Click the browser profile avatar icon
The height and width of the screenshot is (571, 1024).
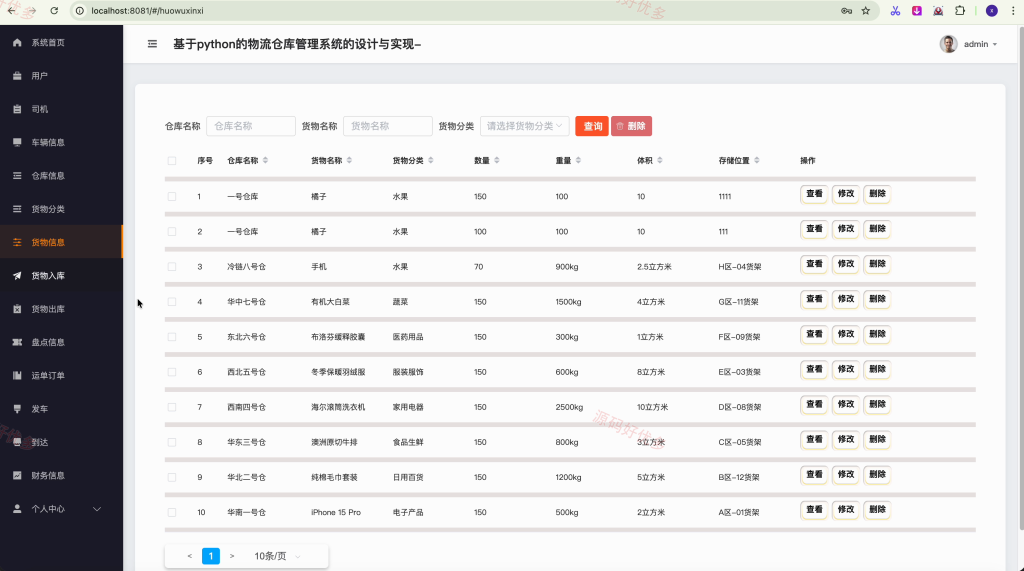[x=991, y=10]
